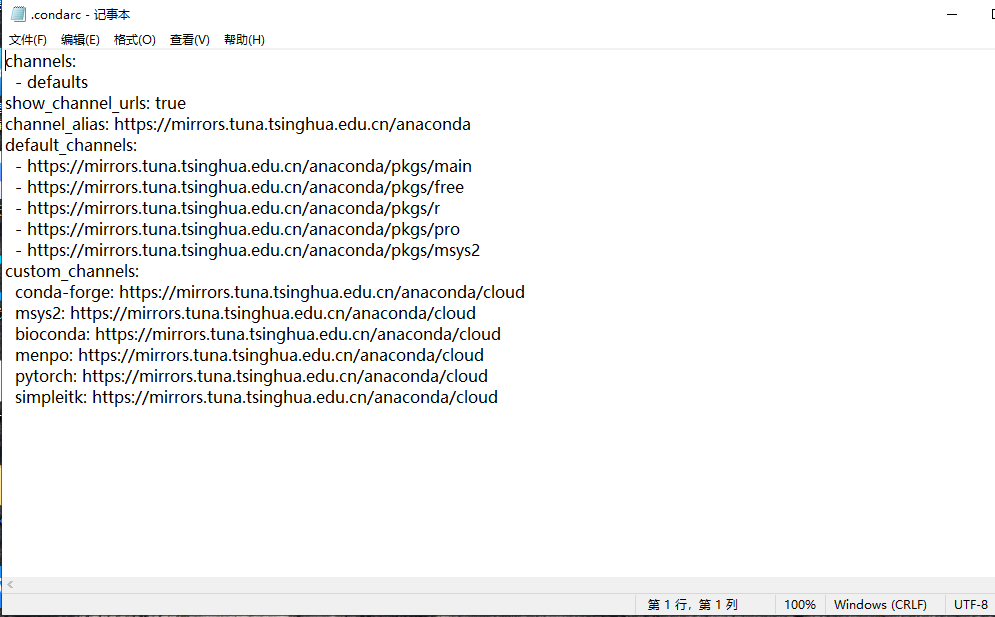Click the UTF-8 encoding status entry
The width and height of the screenshot is (995, 617).
[971, 605]
